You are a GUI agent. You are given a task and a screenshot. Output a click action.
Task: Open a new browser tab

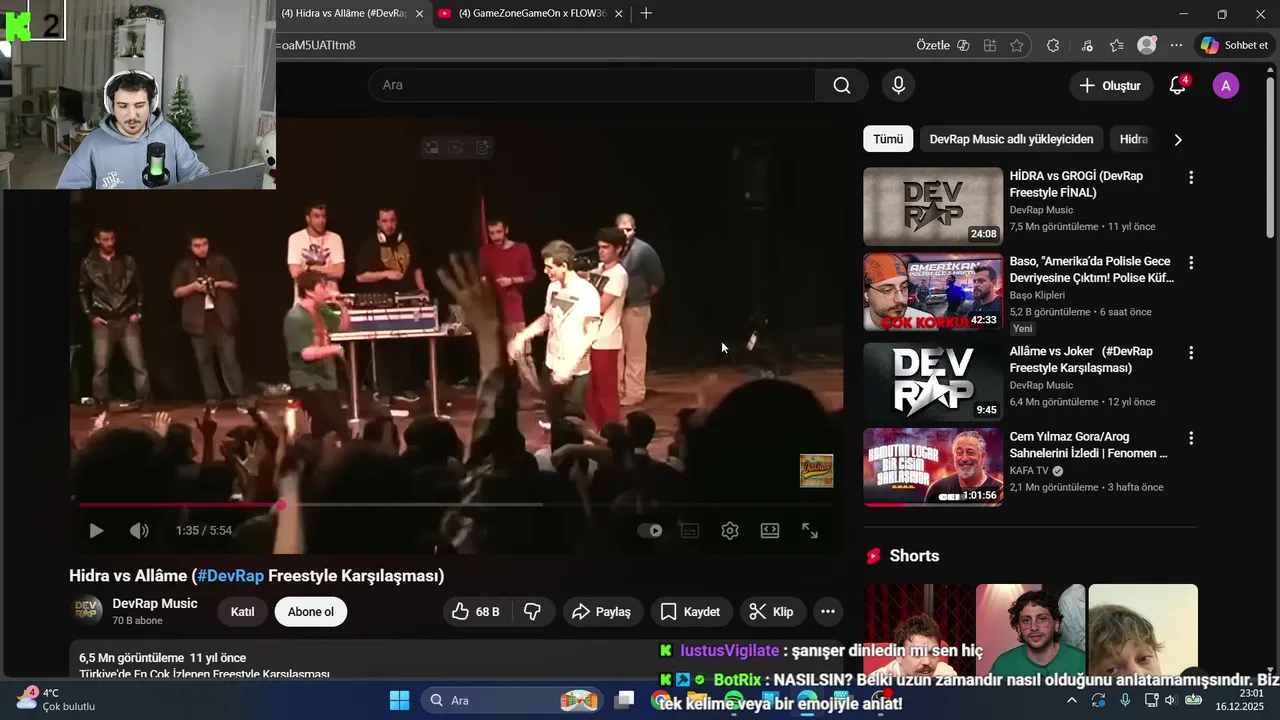pyautogui.click(x=646, y=13)
